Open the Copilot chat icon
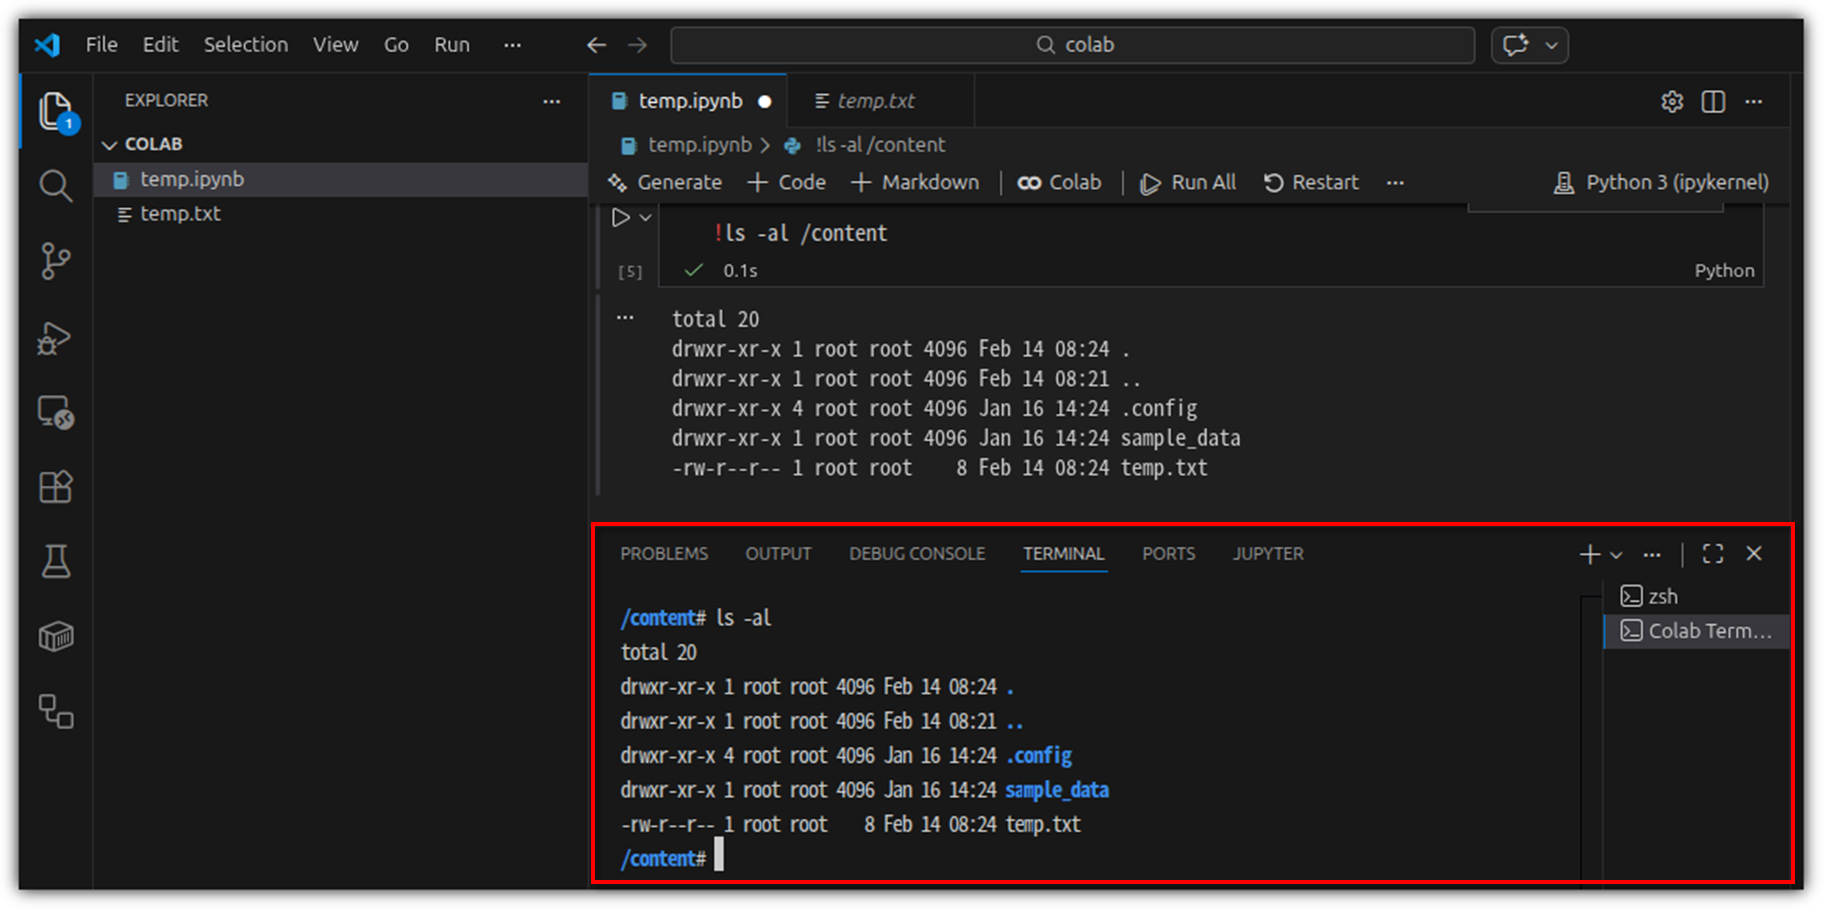Viewport: 1824px width, 910px height. point(1516,45)
